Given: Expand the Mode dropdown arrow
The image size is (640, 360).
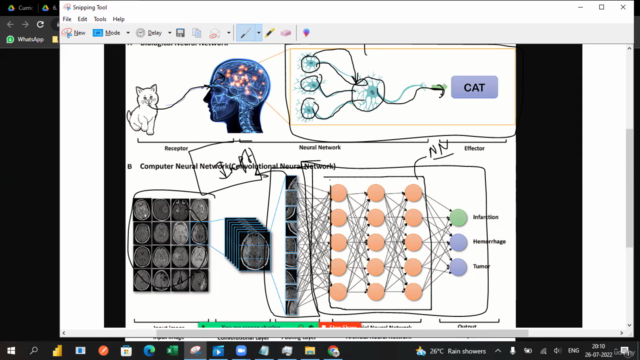Looking at the screenshot, I should (128, 33).
